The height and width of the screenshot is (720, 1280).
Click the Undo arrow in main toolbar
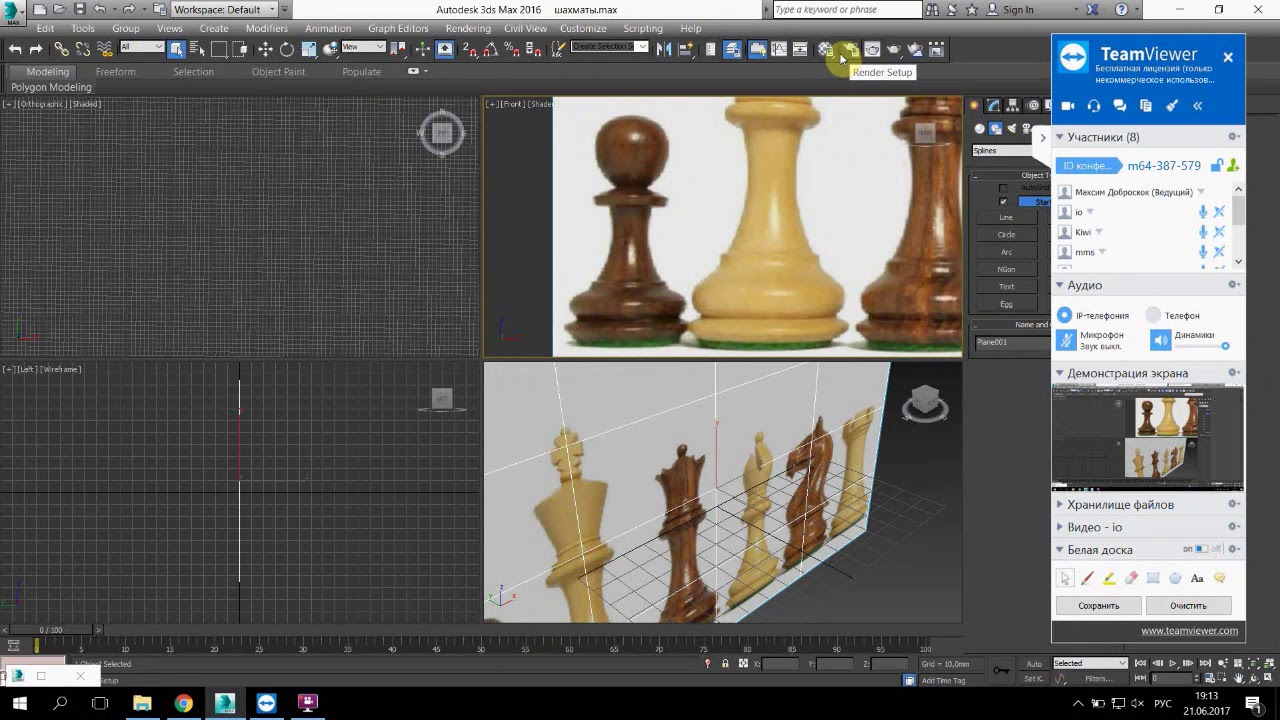[x=15, y=49]
